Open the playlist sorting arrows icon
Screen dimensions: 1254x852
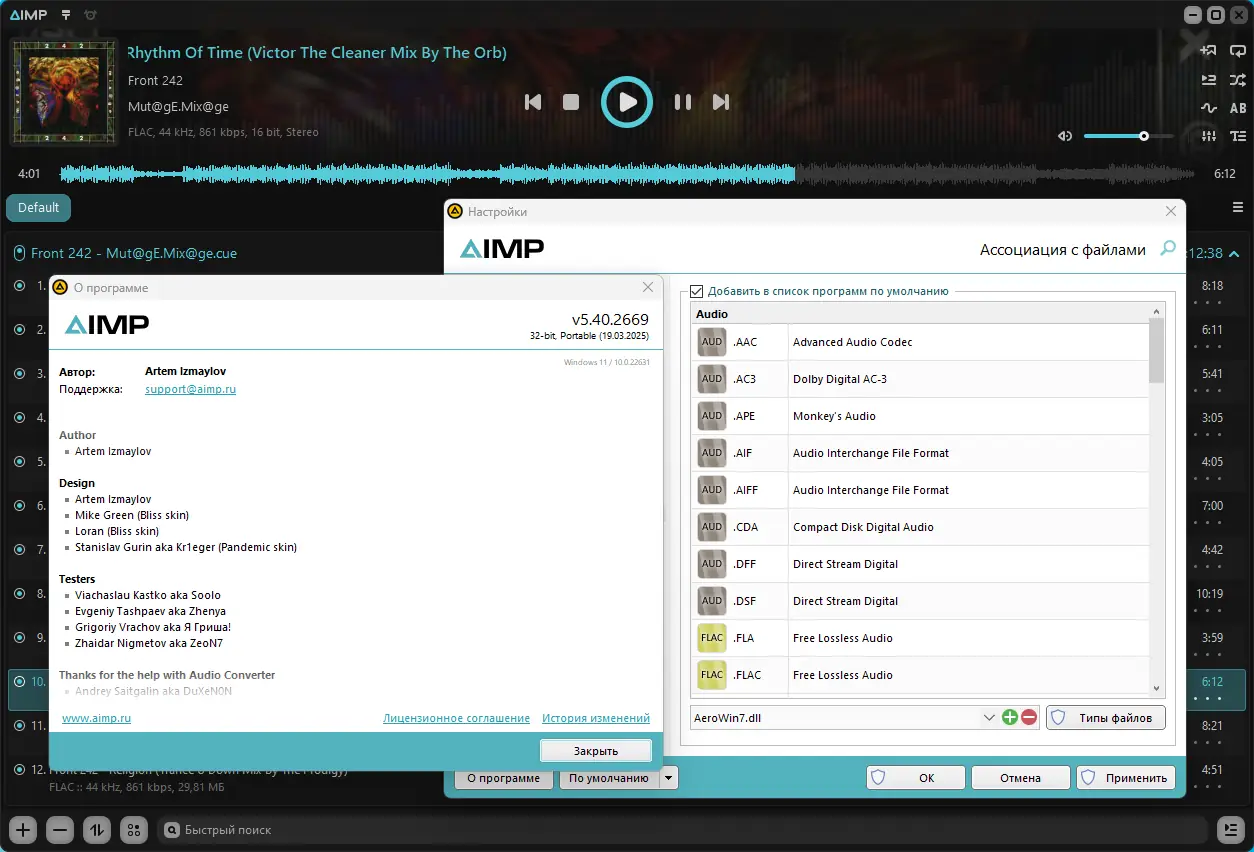[x=97, y=829]
